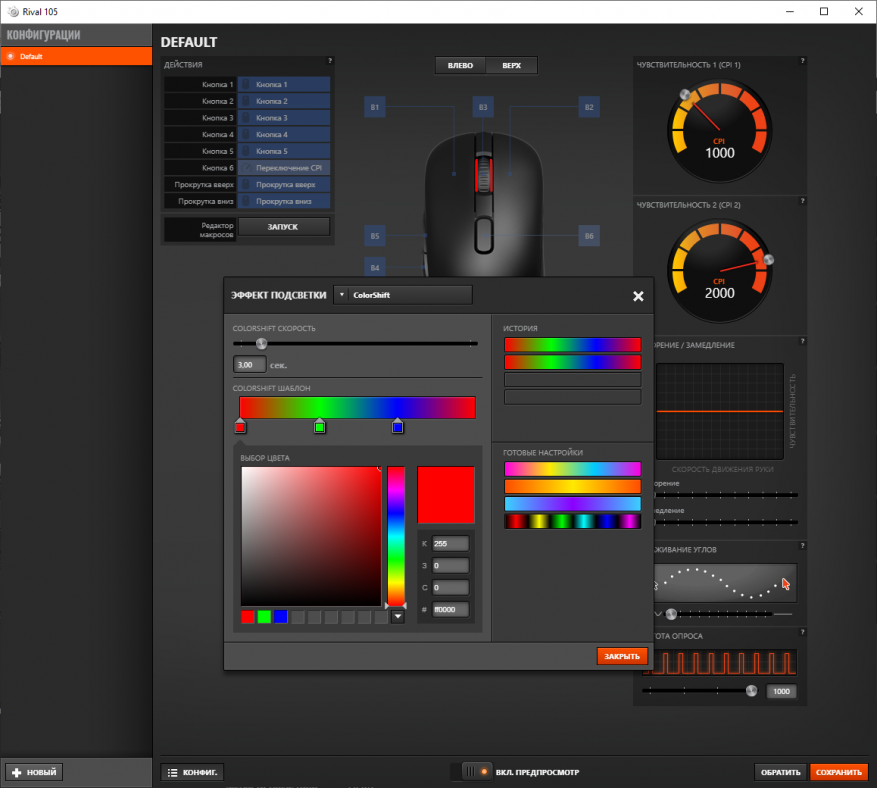The image size is (877, 788).
Task: Open help icon for CPI 2 sensitivity
Action: click(803, 200)
